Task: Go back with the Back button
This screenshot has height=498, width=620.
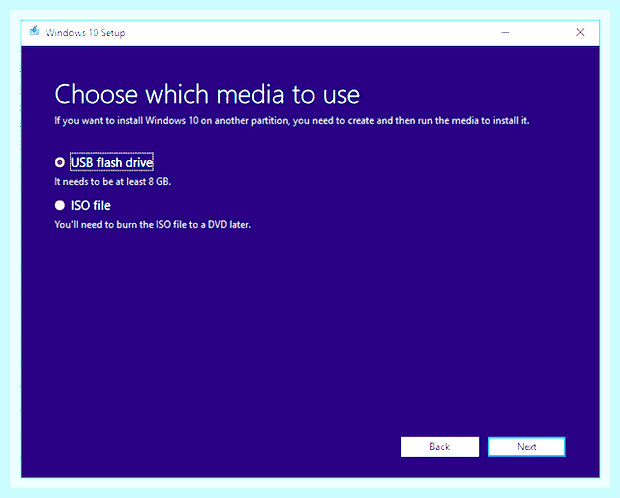Action: pyautogui.click(x=440, y=447)
